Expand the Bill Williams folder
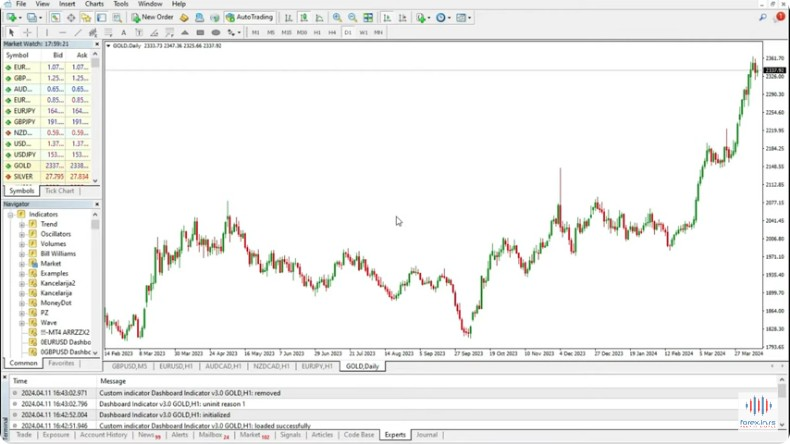The height and width of the screenshot is (444, 790). (x=22, y=254)
